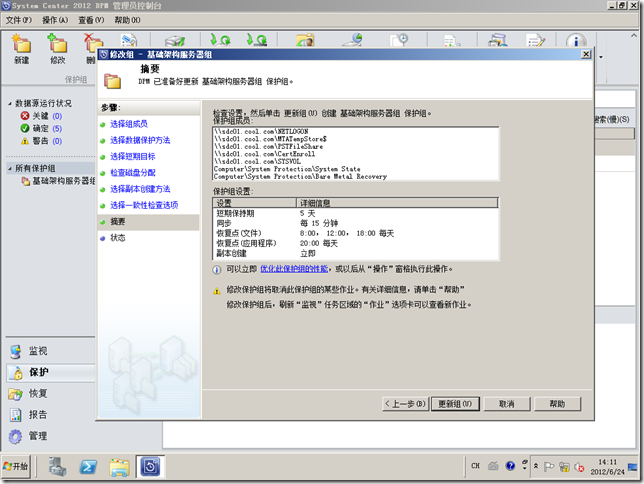
Task: Select the 状态 step in the wizard
Action: (117, 238)
